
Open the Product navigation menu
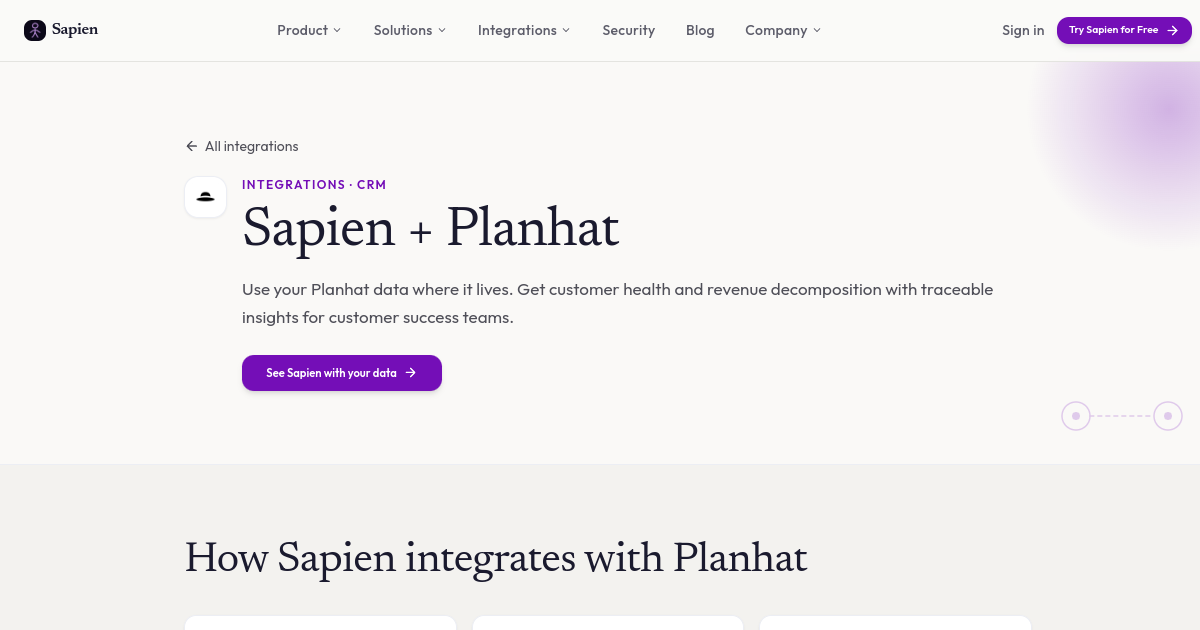[x=302, y=30]
